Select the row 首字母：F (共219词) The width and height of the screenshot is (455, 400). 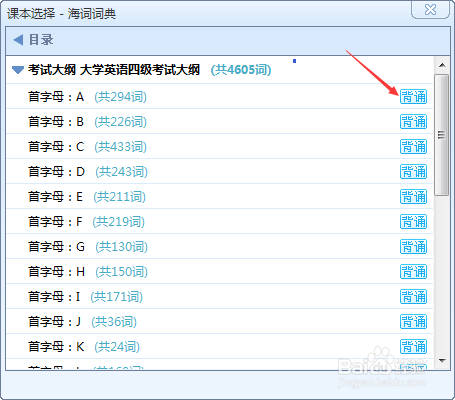220,222
